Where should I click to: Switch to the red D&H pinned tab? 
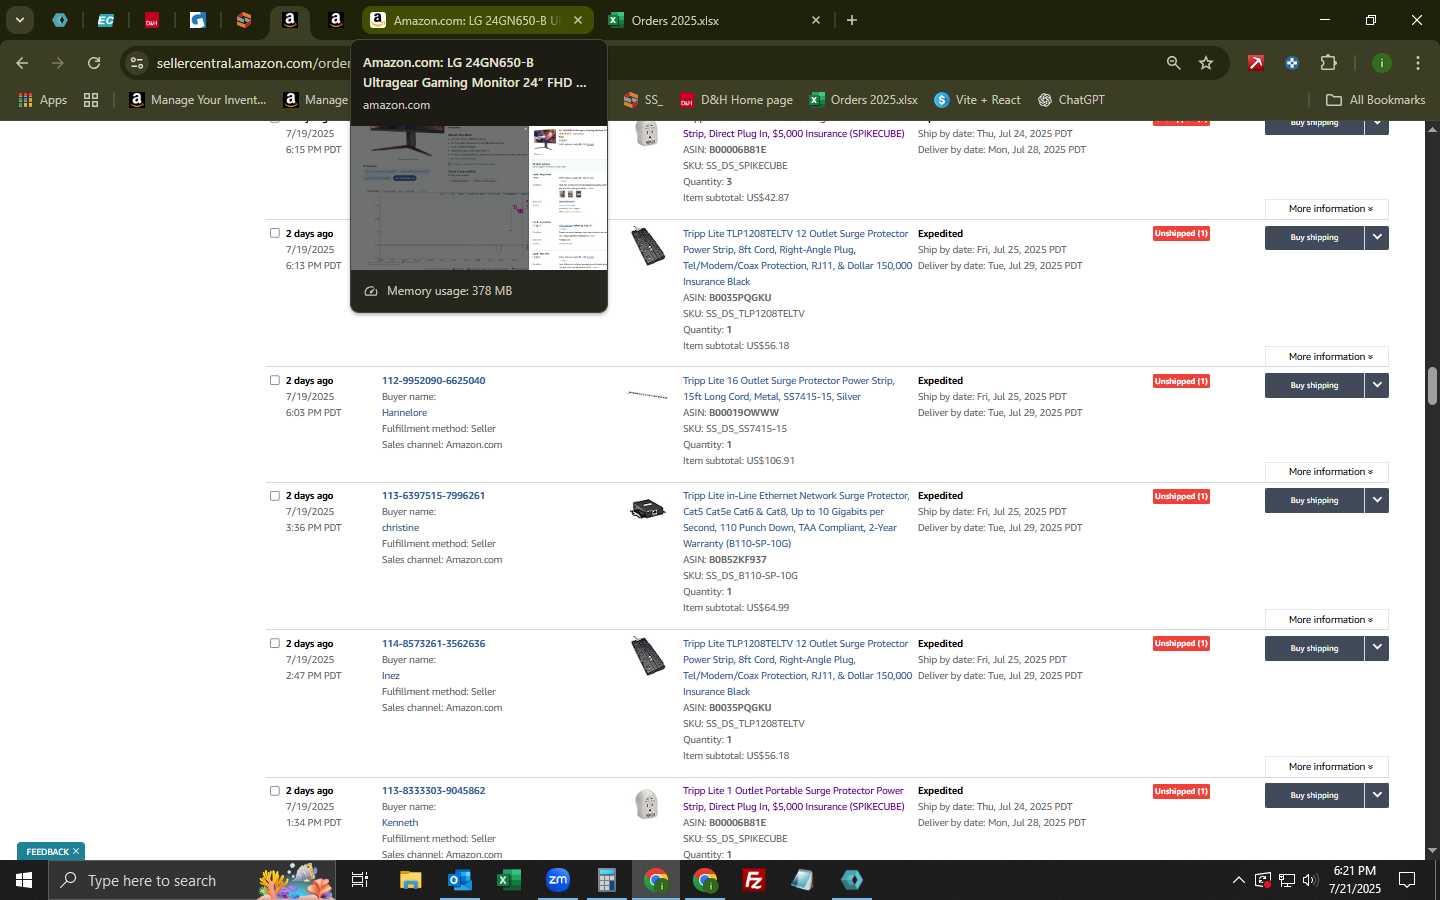tap(151, 20)
